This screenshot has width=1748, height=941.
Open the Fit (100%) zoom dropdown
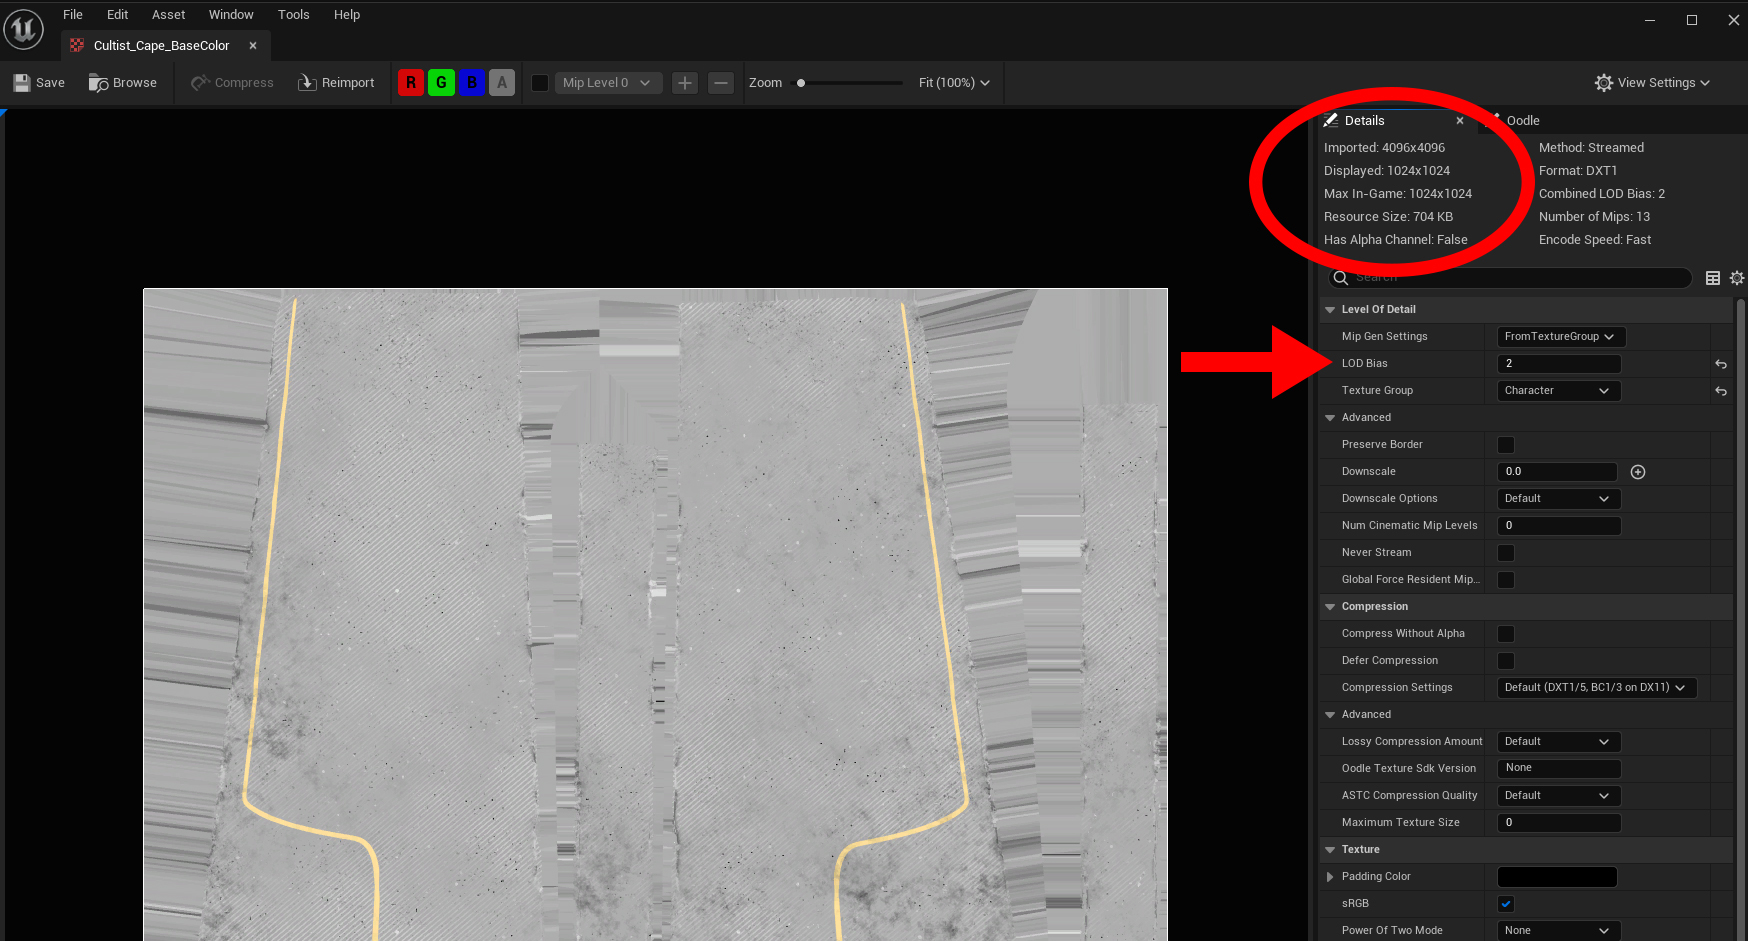click(x=954, y=83)
